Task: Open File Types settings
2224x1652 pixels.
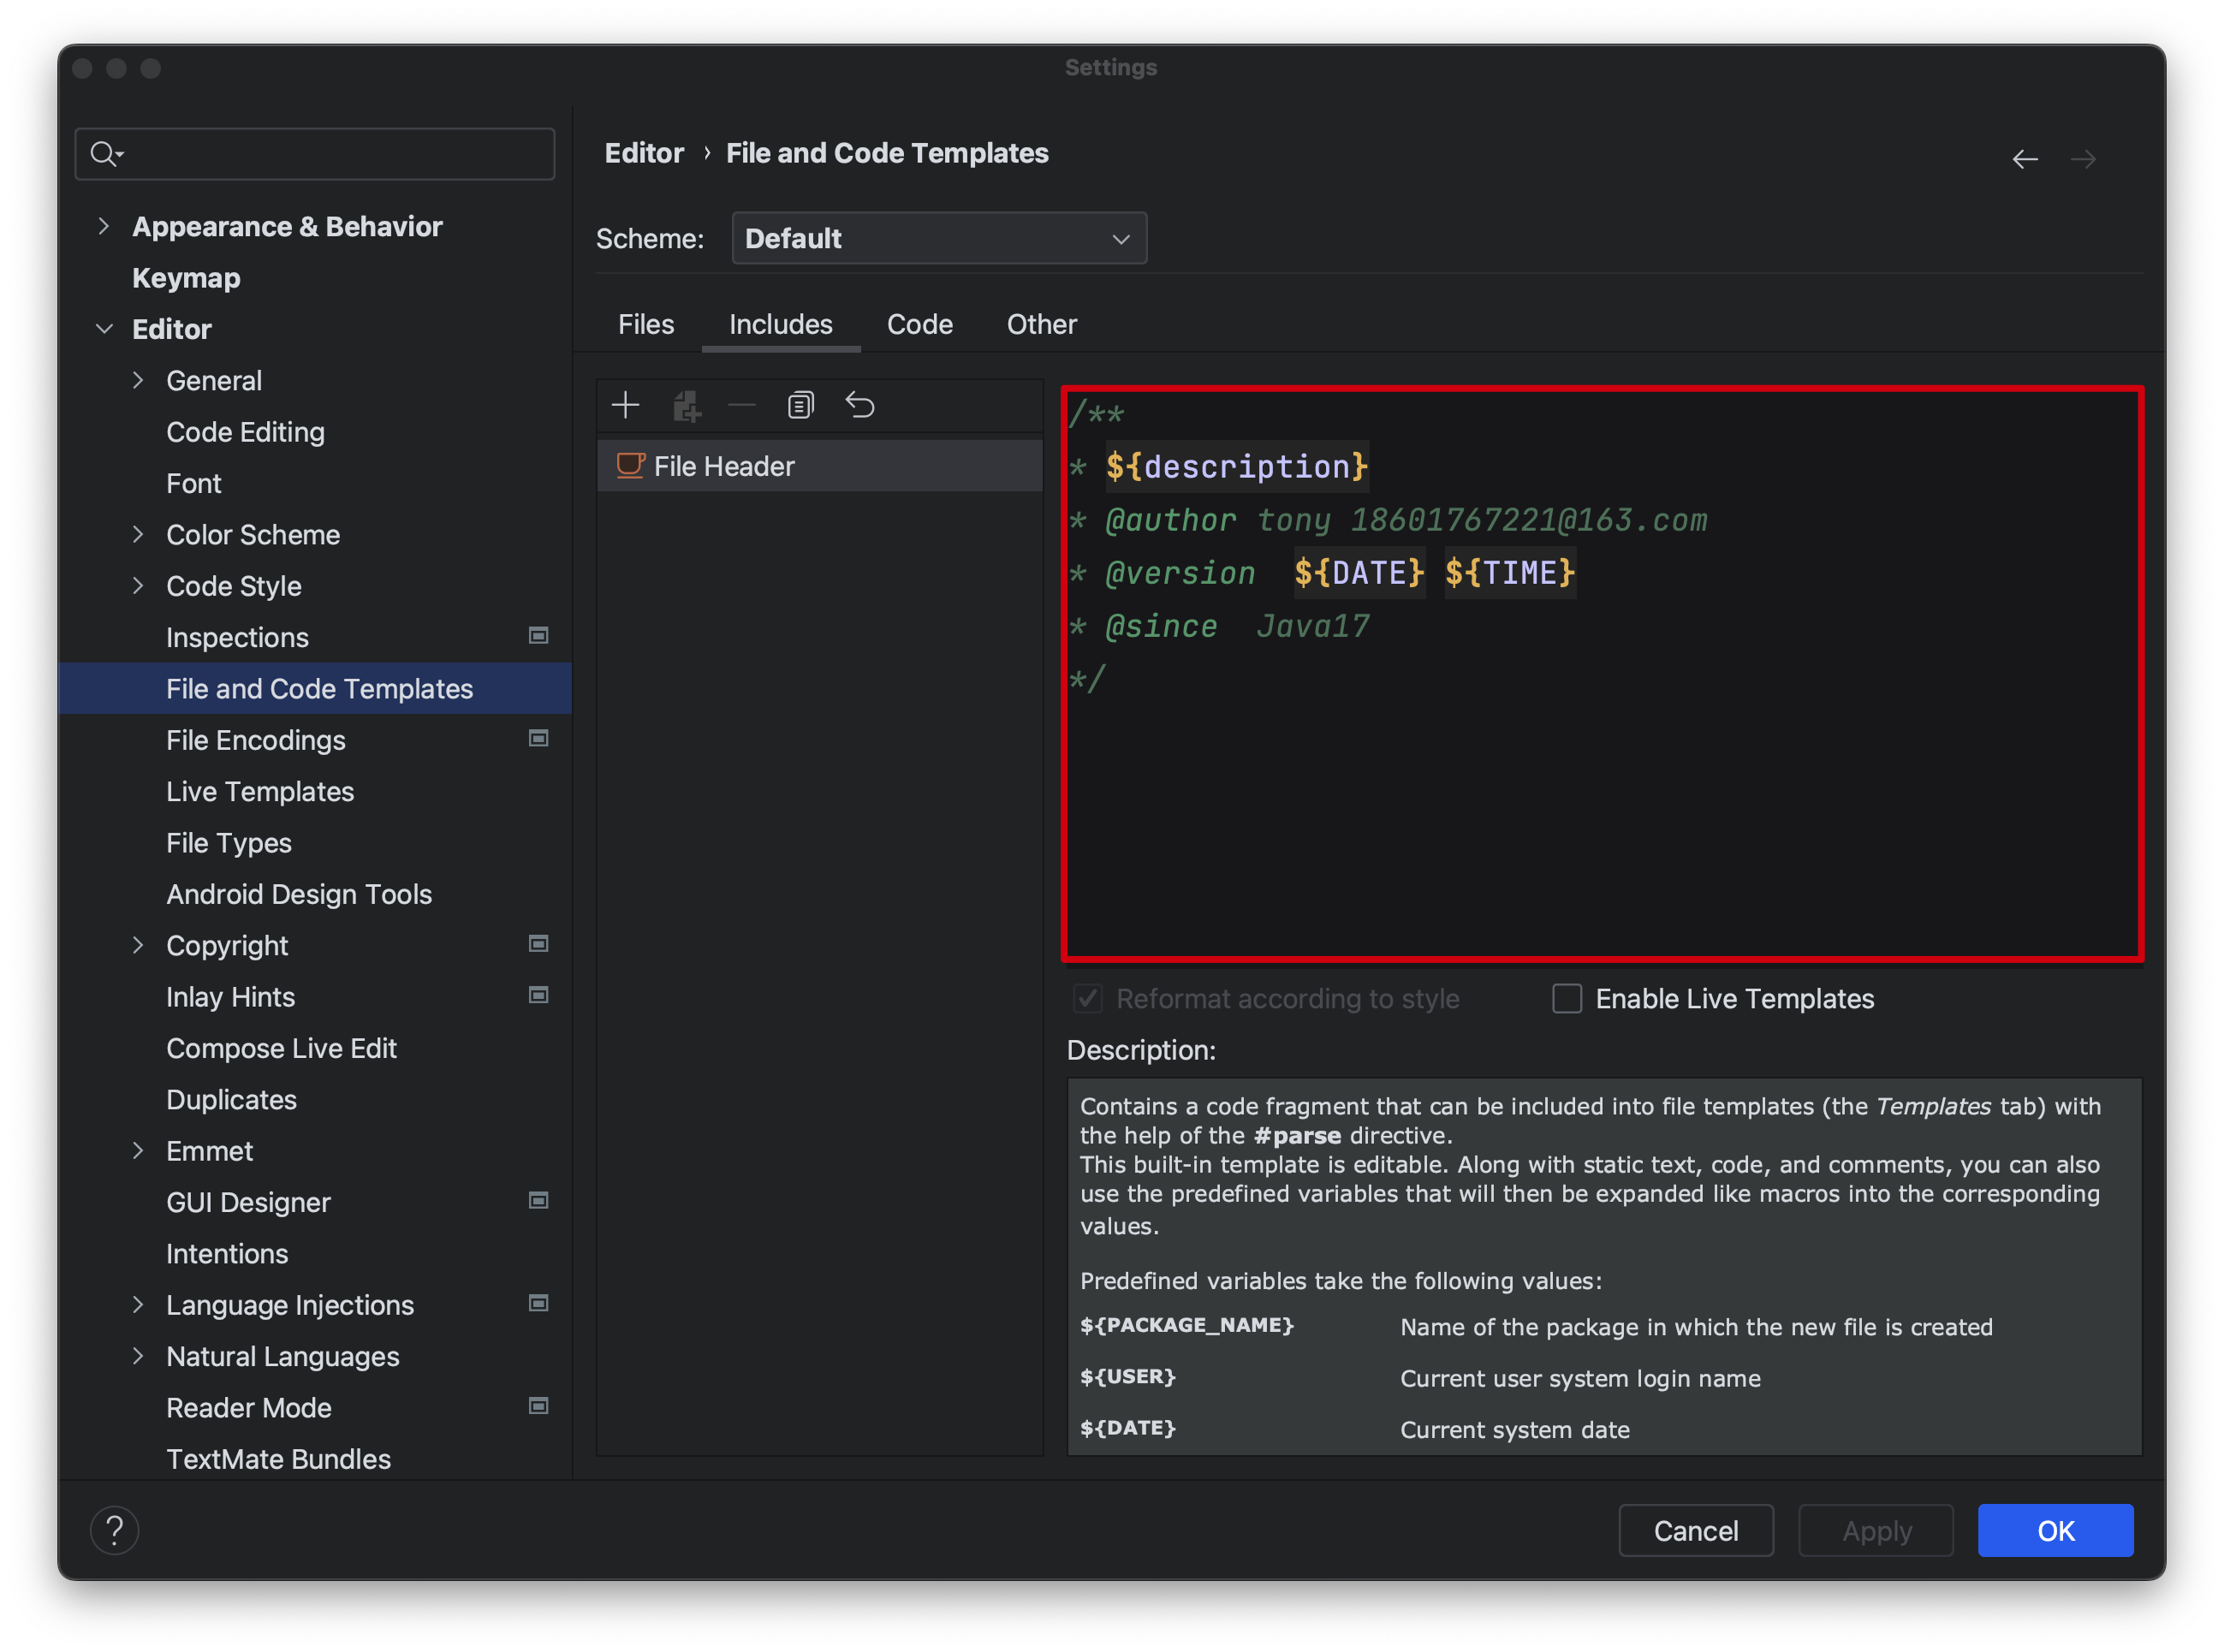Action: tap(229, 843)
